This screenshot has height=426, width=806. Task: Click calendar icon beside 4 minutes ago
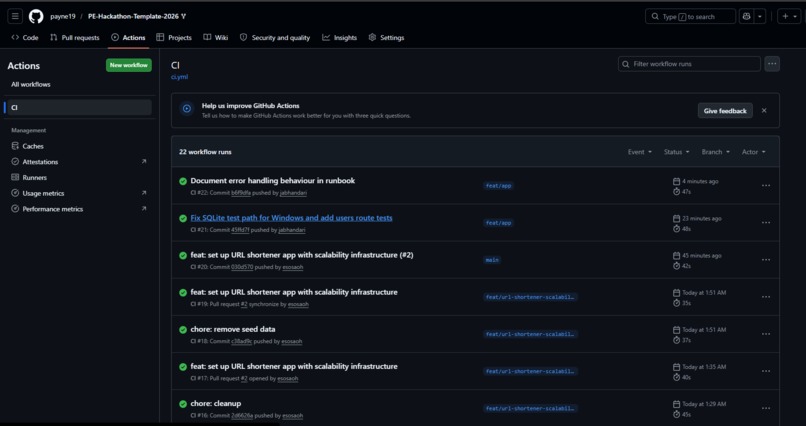coord(676,181)
